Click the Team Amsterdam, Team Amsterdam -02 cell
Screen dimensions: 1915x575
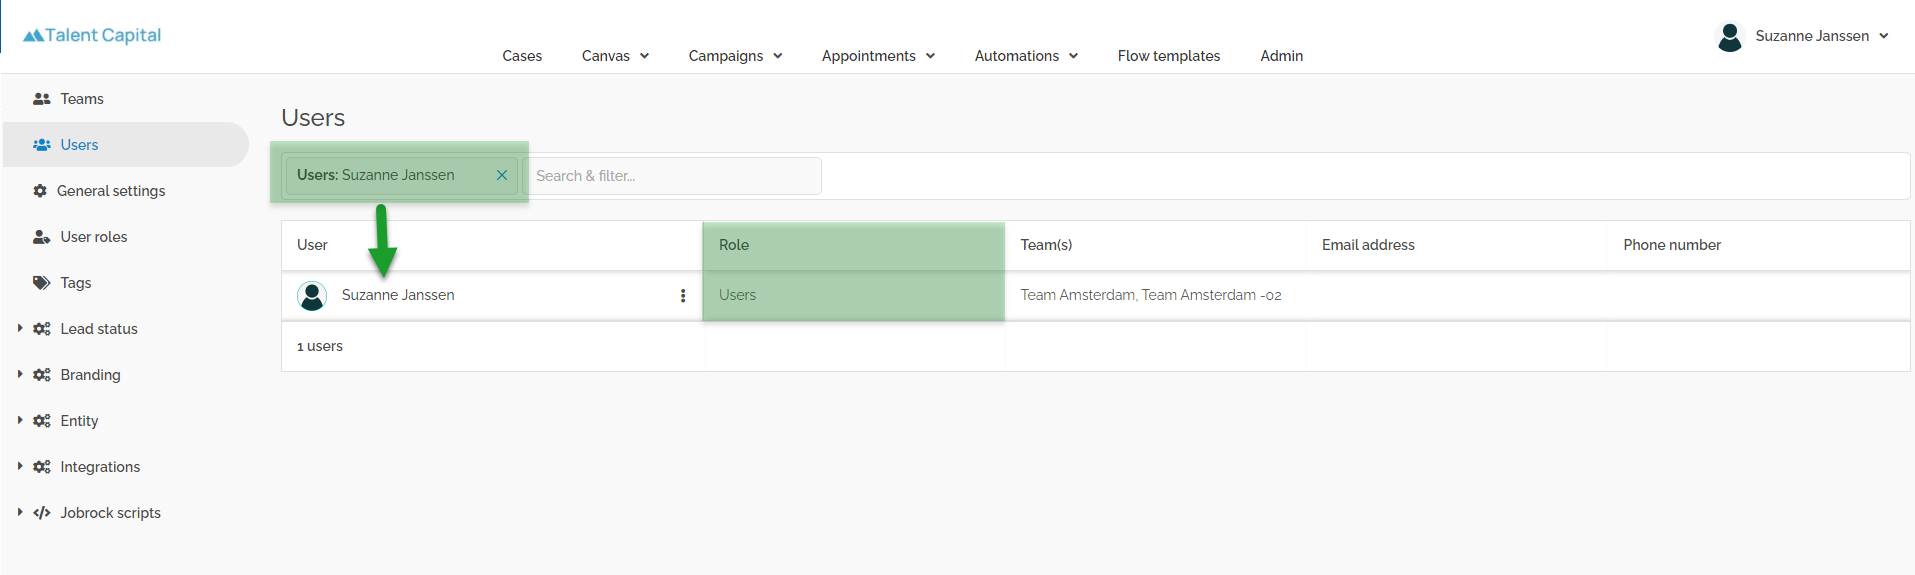pyautogui.click(x=1155, y=296)
